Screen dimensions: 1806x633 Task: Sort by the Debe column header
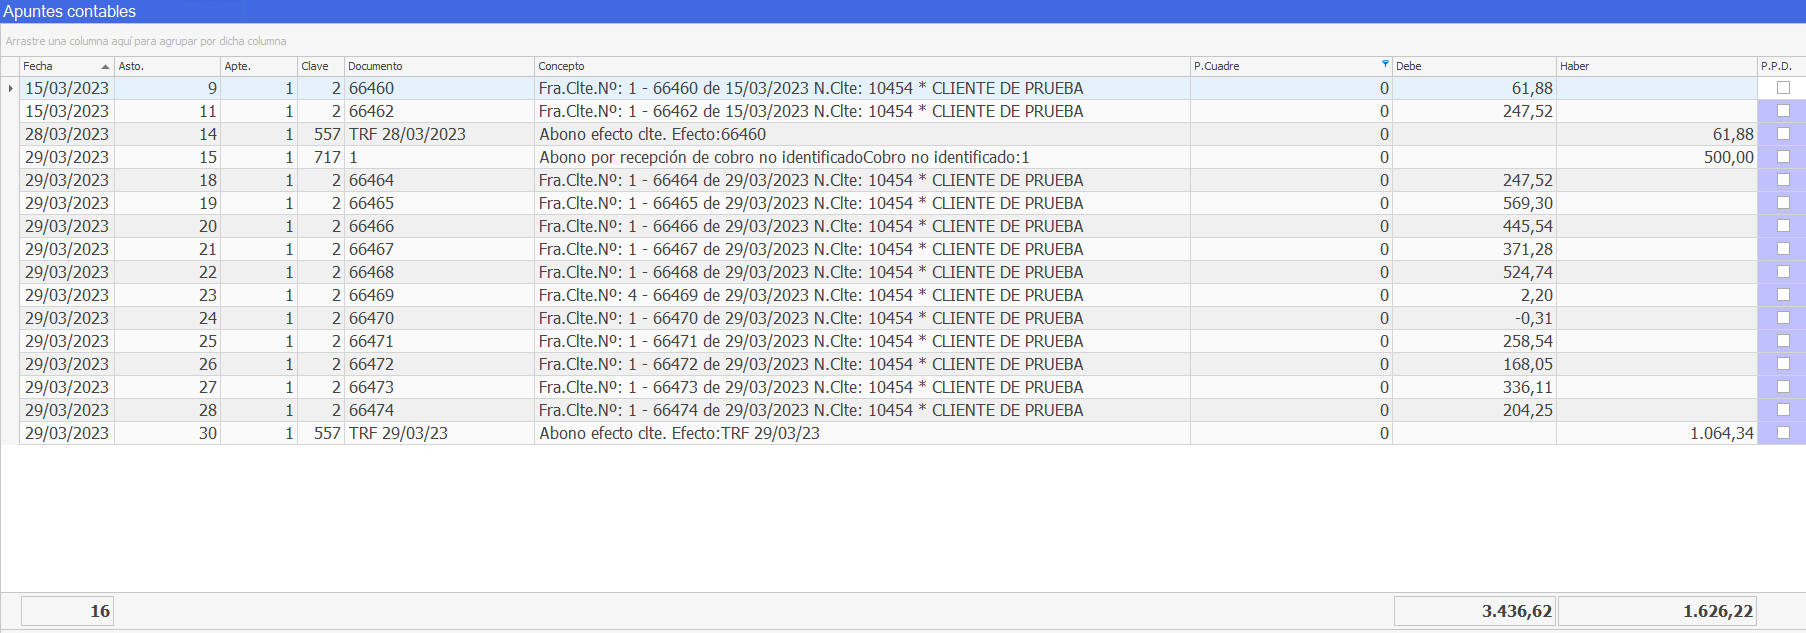(x=1473, y=66)
